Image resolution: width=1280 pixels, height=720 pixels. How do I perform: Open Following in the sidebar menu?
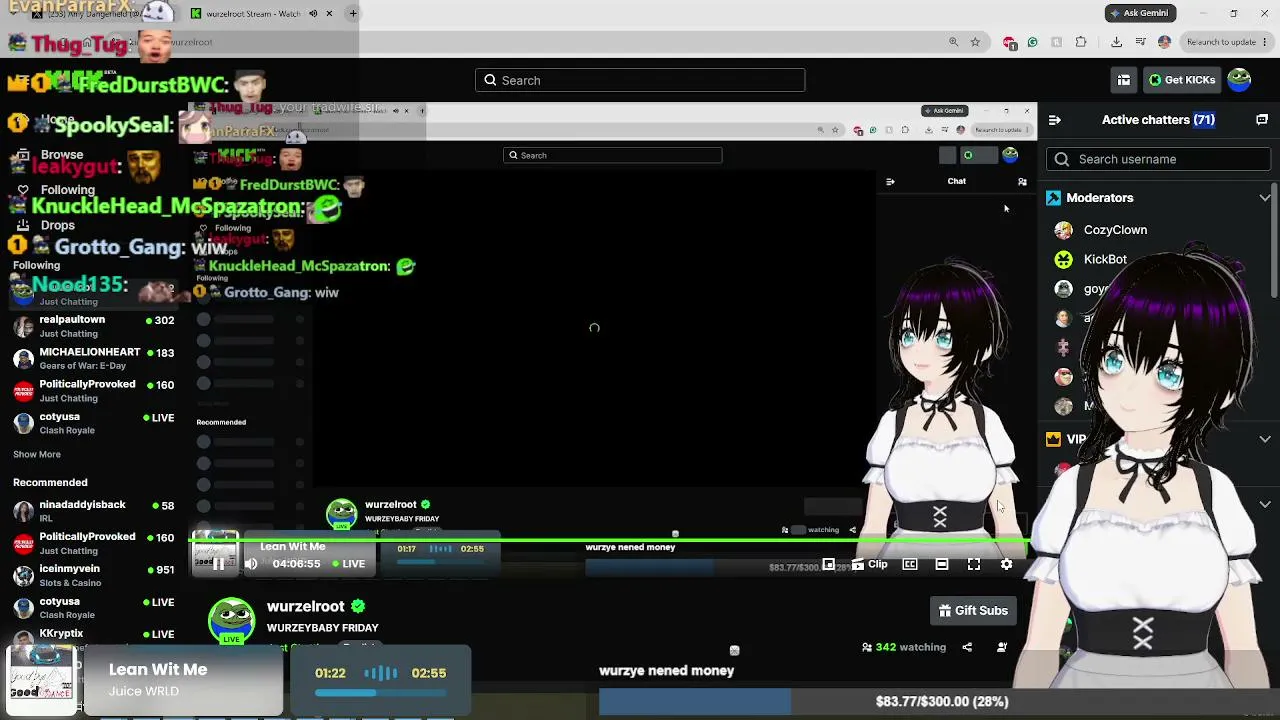click(x=67, y=190)
